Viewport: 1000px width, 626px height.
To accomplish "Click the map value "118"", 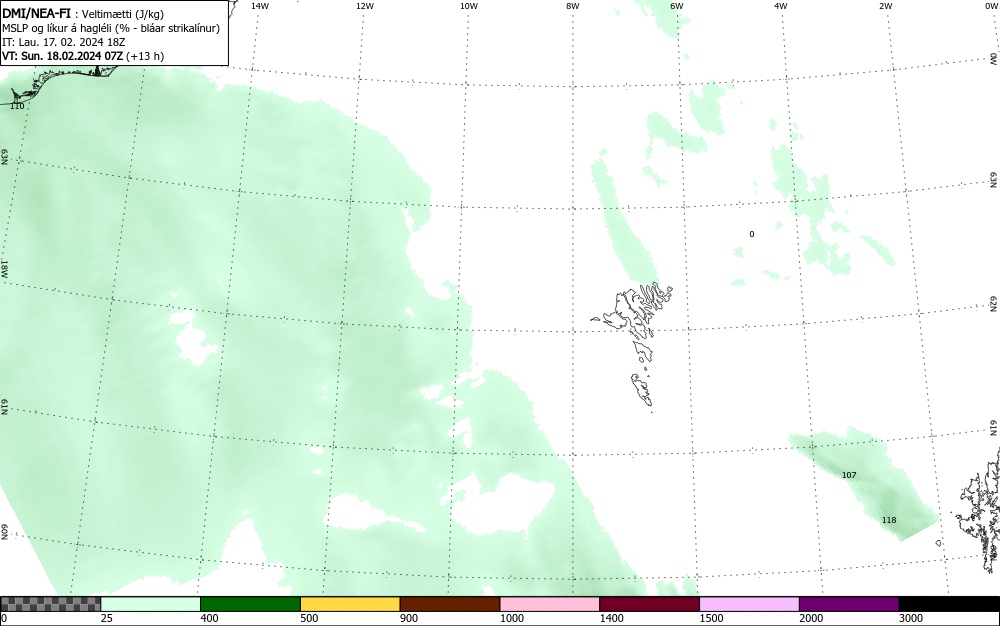I will (889, 520).
